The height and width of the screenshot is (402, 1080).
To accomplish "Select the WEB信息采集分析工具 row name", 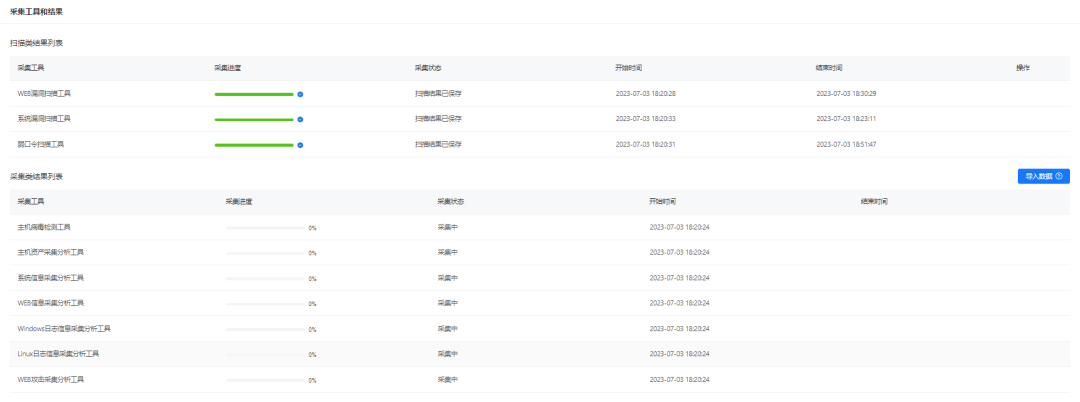I will (51, 303).
